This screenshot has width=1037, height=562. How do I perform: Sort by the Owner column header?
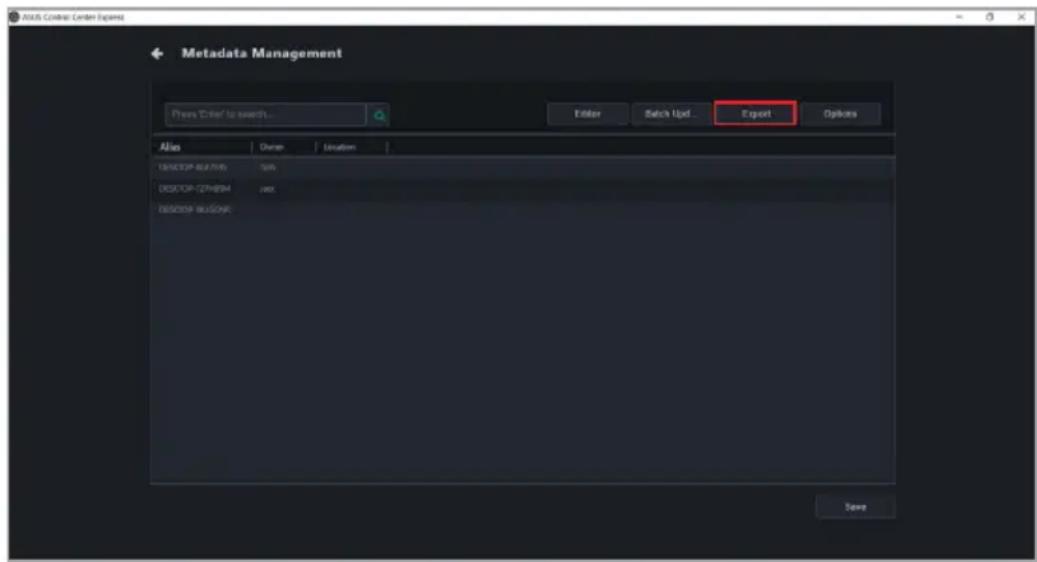coord(272,147)
